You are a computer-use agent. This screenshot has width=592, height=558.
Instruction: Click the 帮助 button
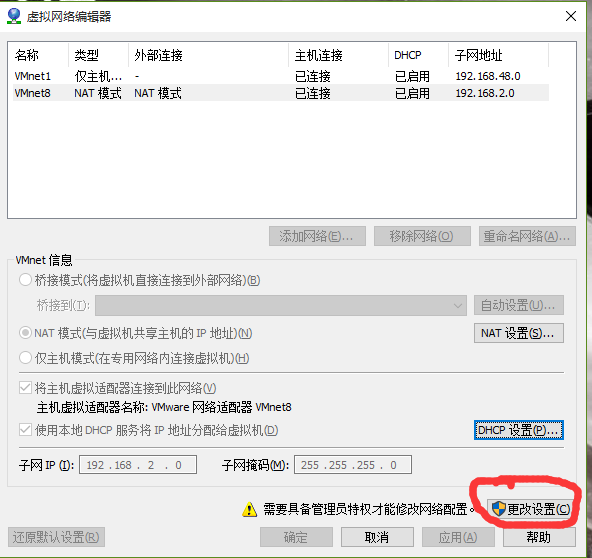click(539, 537)
